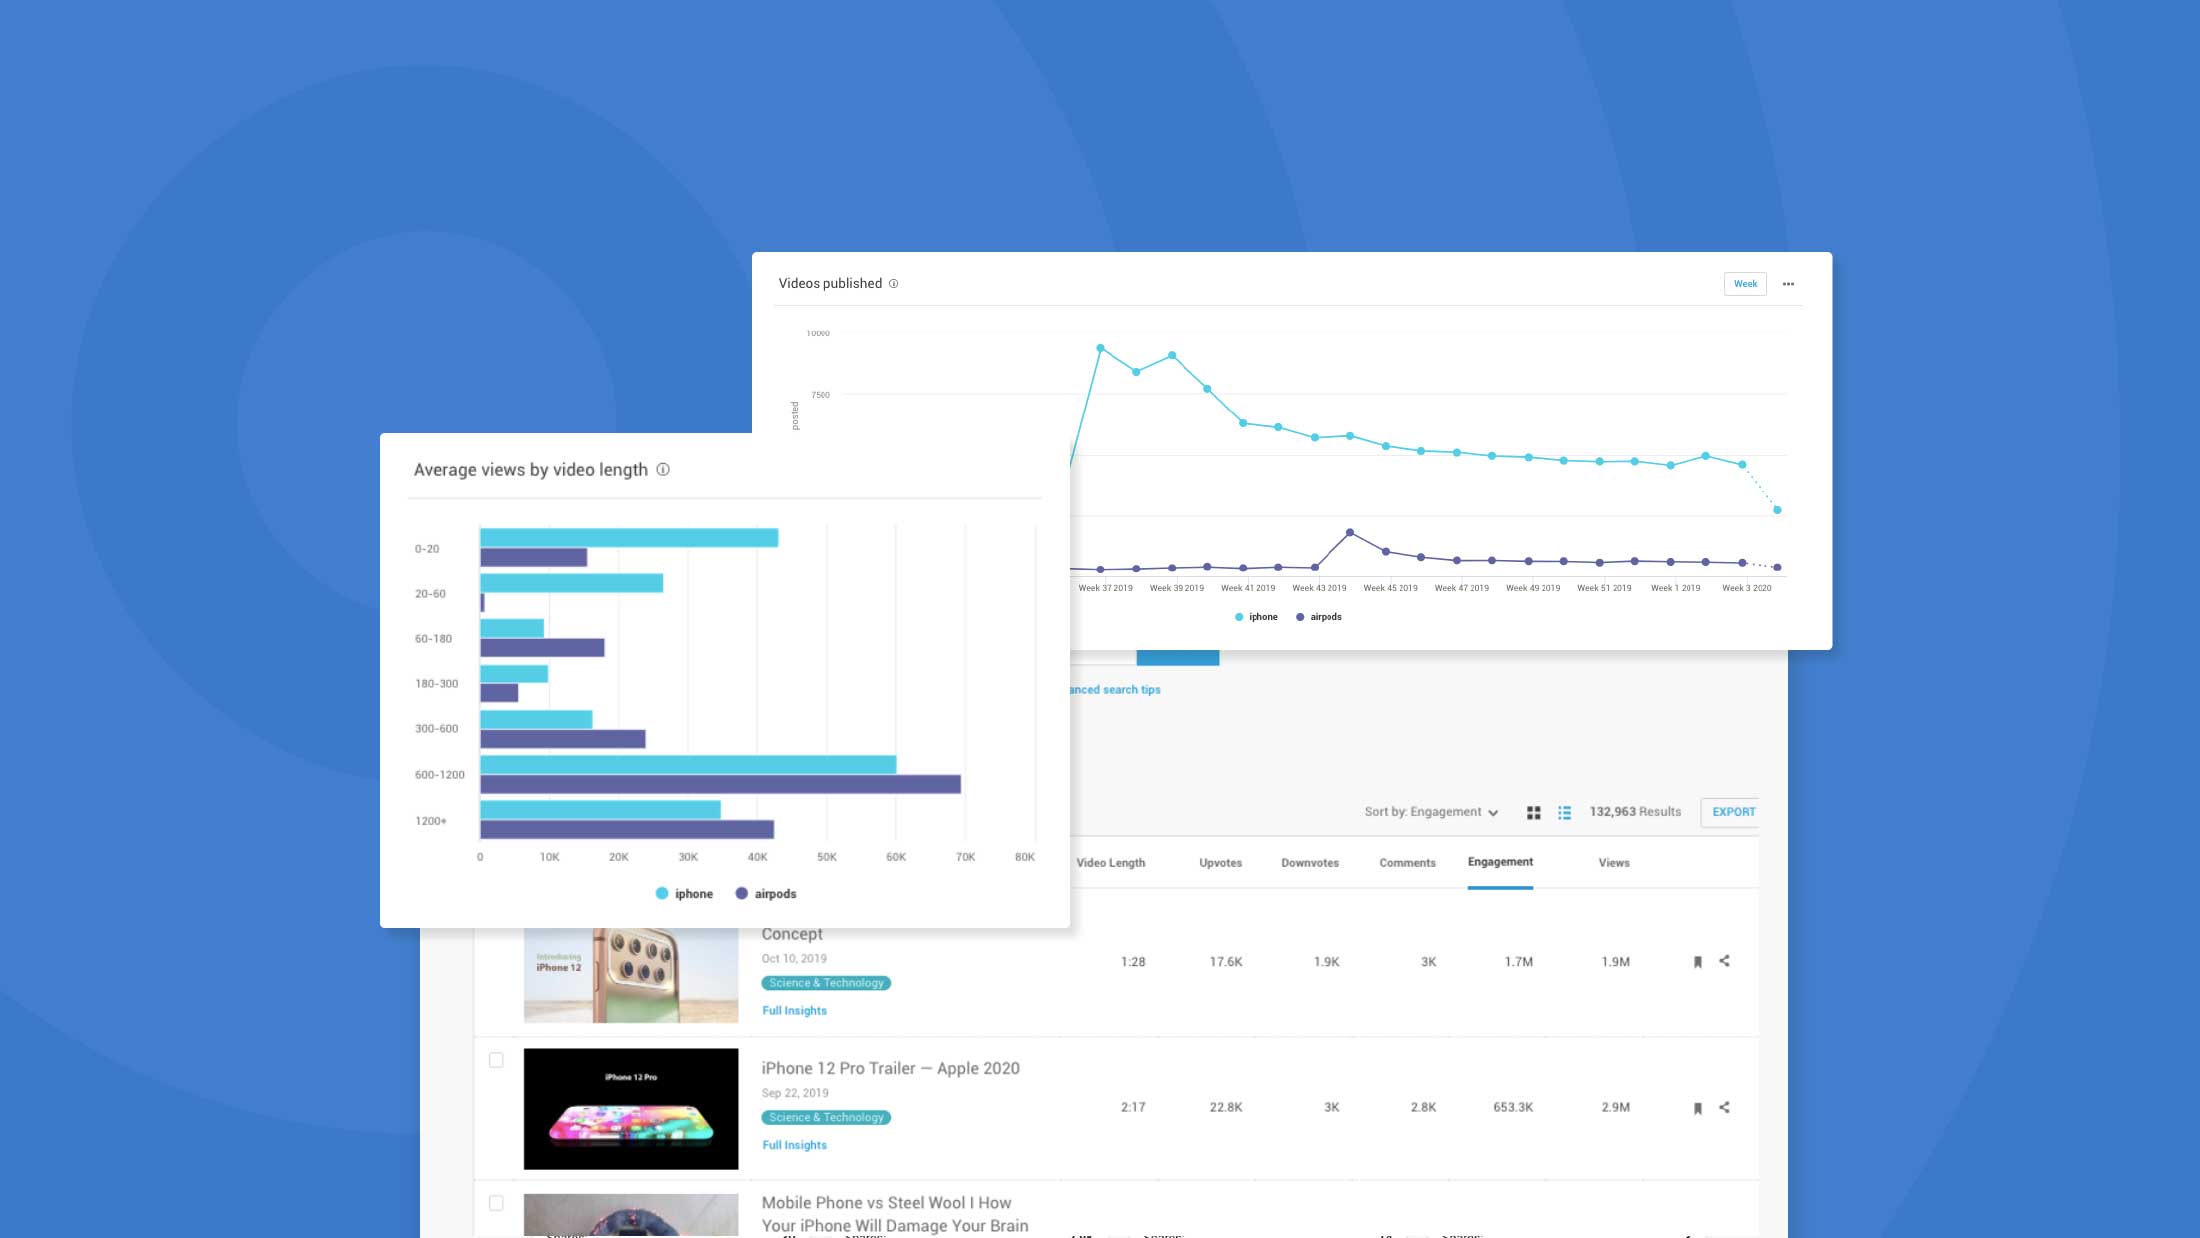
Task: Check the iPhone 12 Pro Trailer checkbox
Action: tap(497, 1062)
